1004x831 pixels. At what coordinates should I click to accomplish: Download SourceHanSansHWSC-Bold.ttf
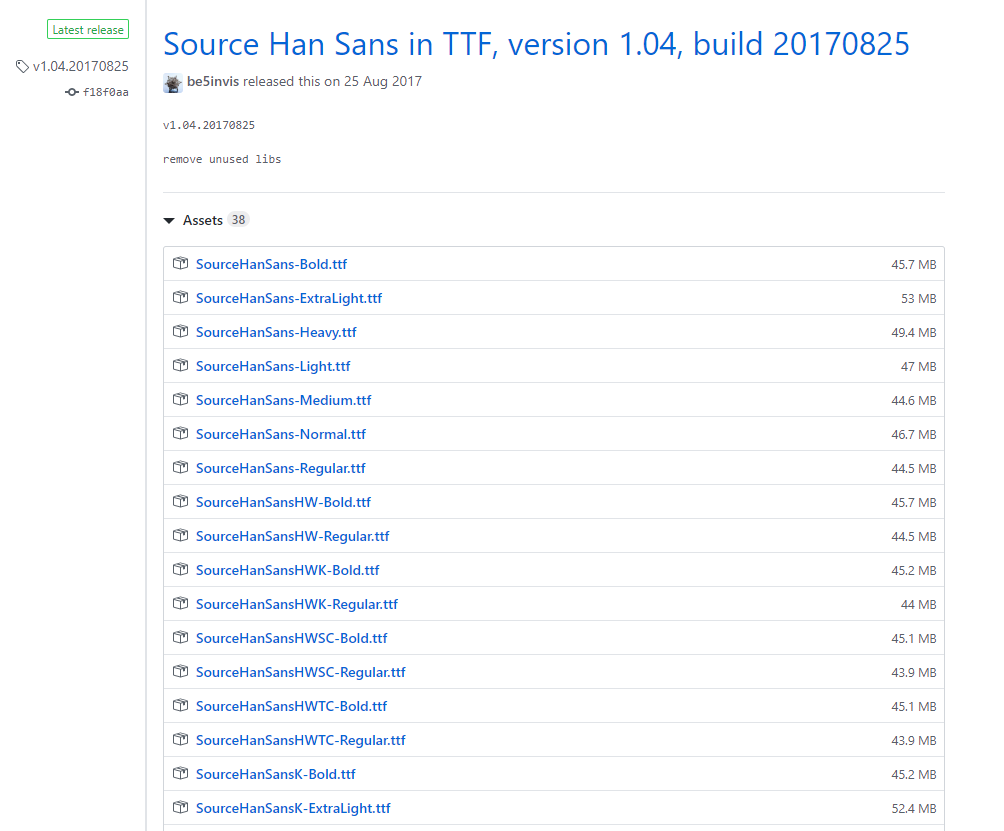pos(291,637)
